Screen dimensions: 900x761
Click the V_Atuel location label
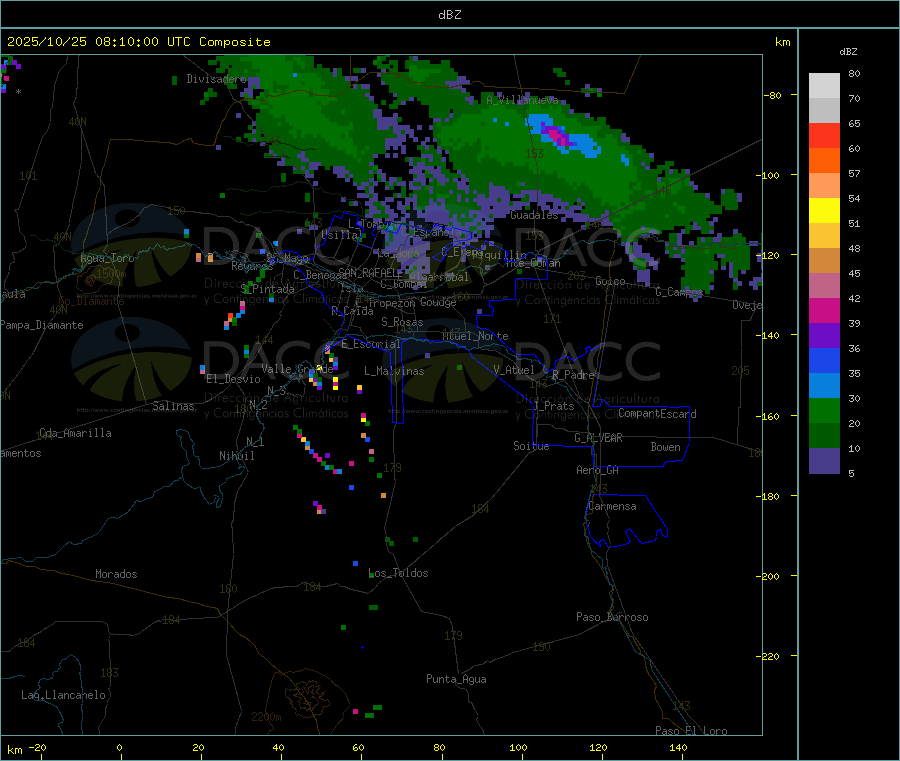pos(514,370)
